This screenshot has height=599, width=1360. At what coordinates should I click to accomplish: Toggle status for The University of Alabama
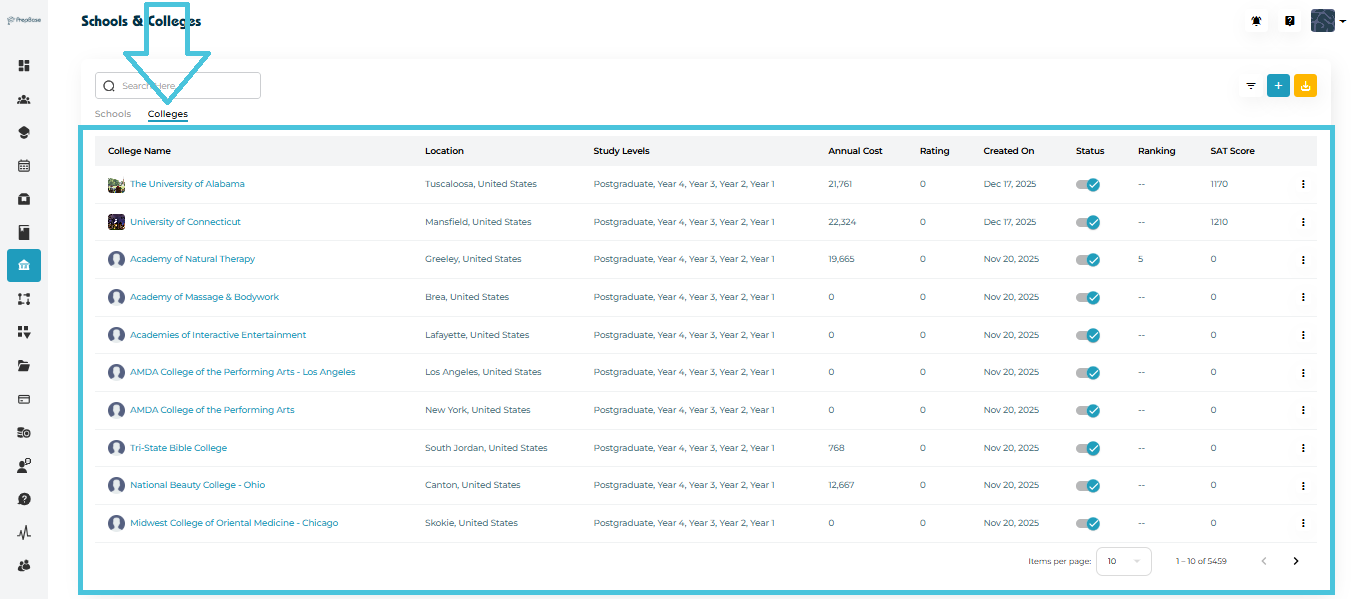tap(1088, 185)
